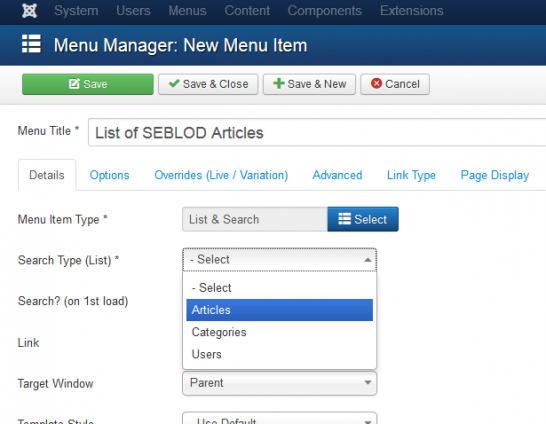Image resolution: width=546 pixels, height=424 pixels.
Task: Open the Users menu
Action: pyautogui.click(x=133, y=11)
